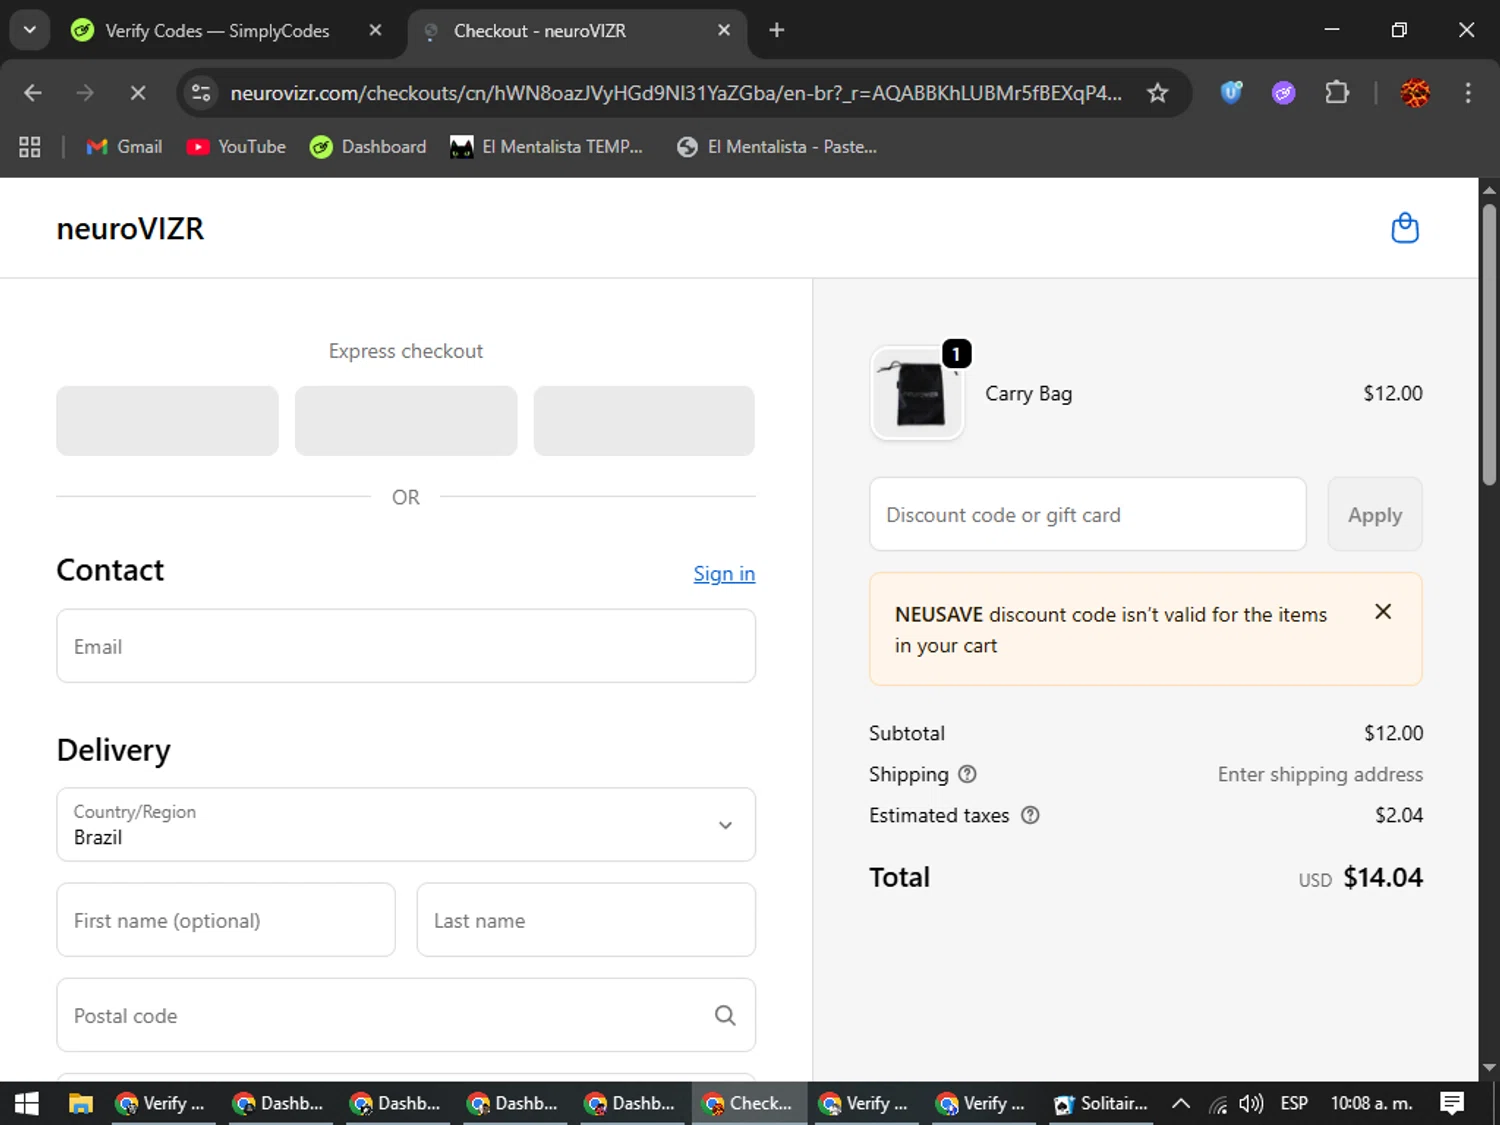Open the Chrome profile avatar
The width and height of the screenshot is (1500, 1125).
1415,93
